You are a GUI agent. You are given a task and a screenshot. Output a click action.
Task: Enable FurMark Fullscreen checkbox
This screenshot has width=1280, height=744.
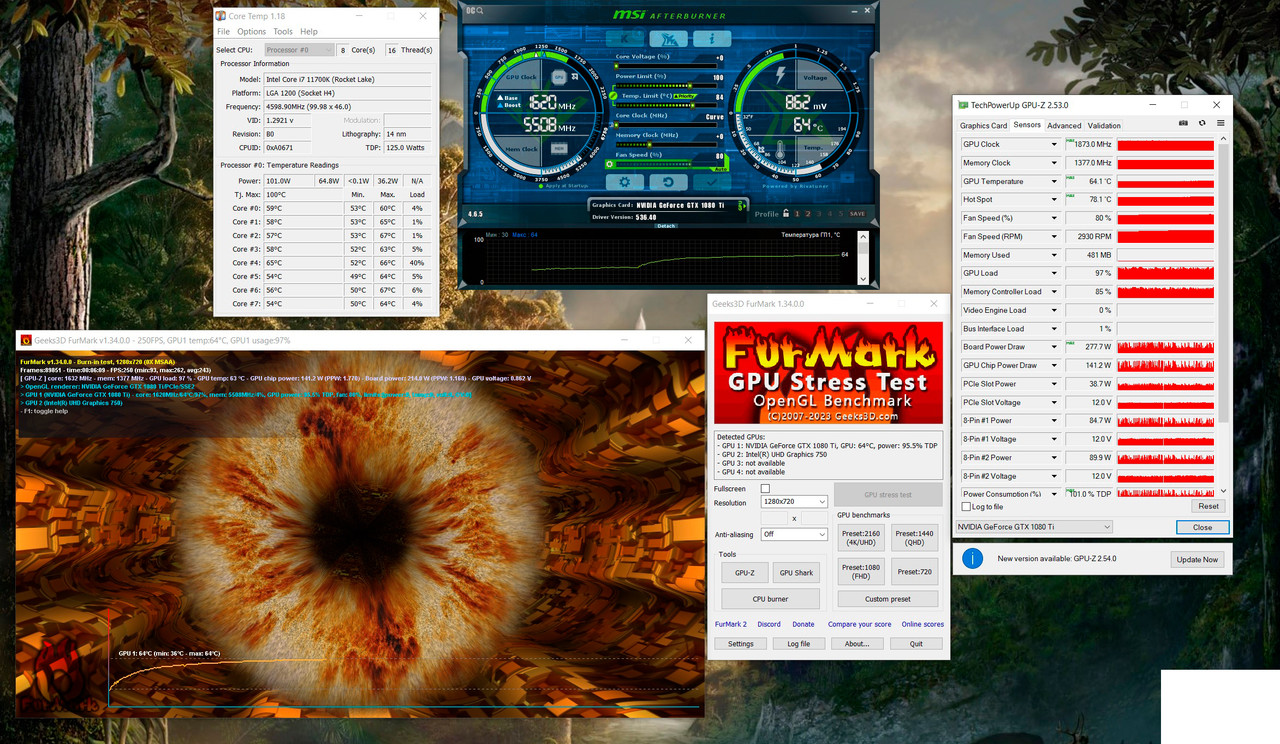coord(765,489)
